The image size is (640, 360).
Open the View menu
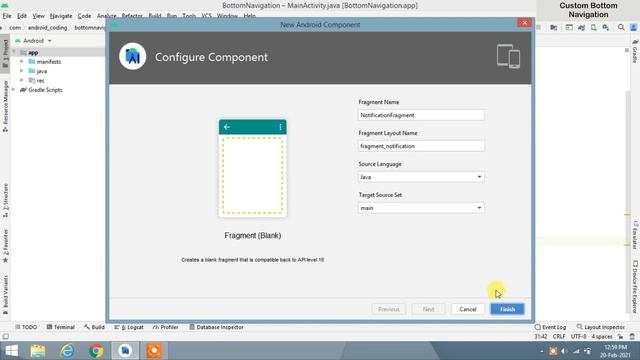point(38,16)
